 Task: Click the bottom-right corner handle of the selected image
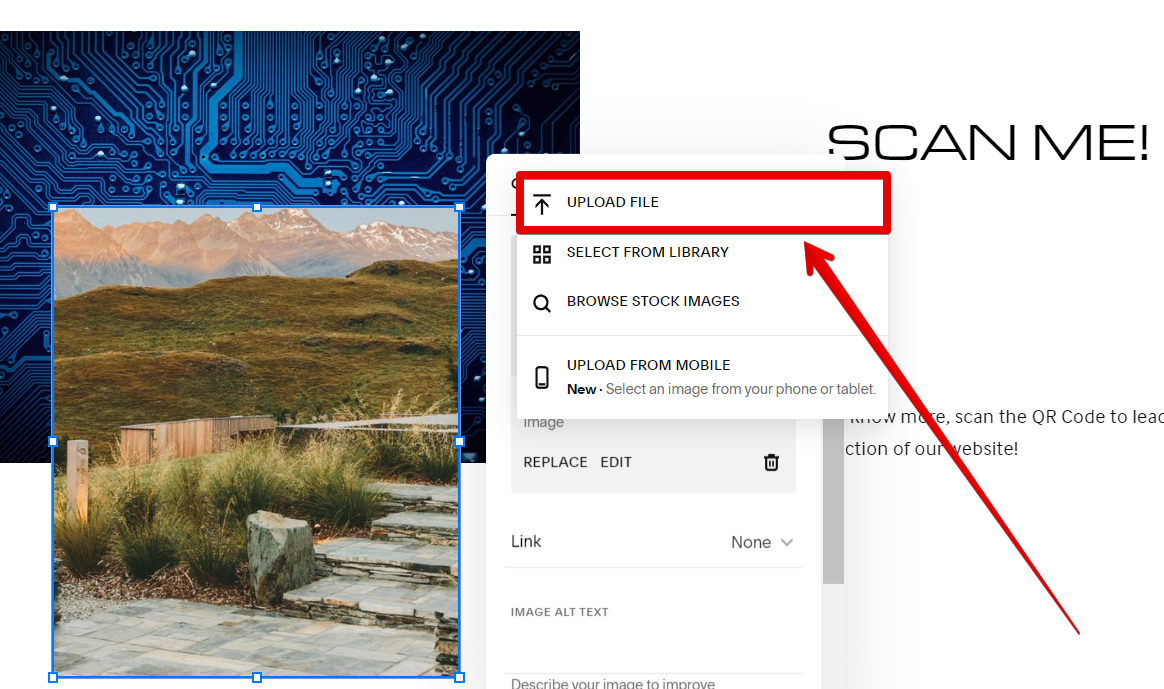[x=460, y=677]
